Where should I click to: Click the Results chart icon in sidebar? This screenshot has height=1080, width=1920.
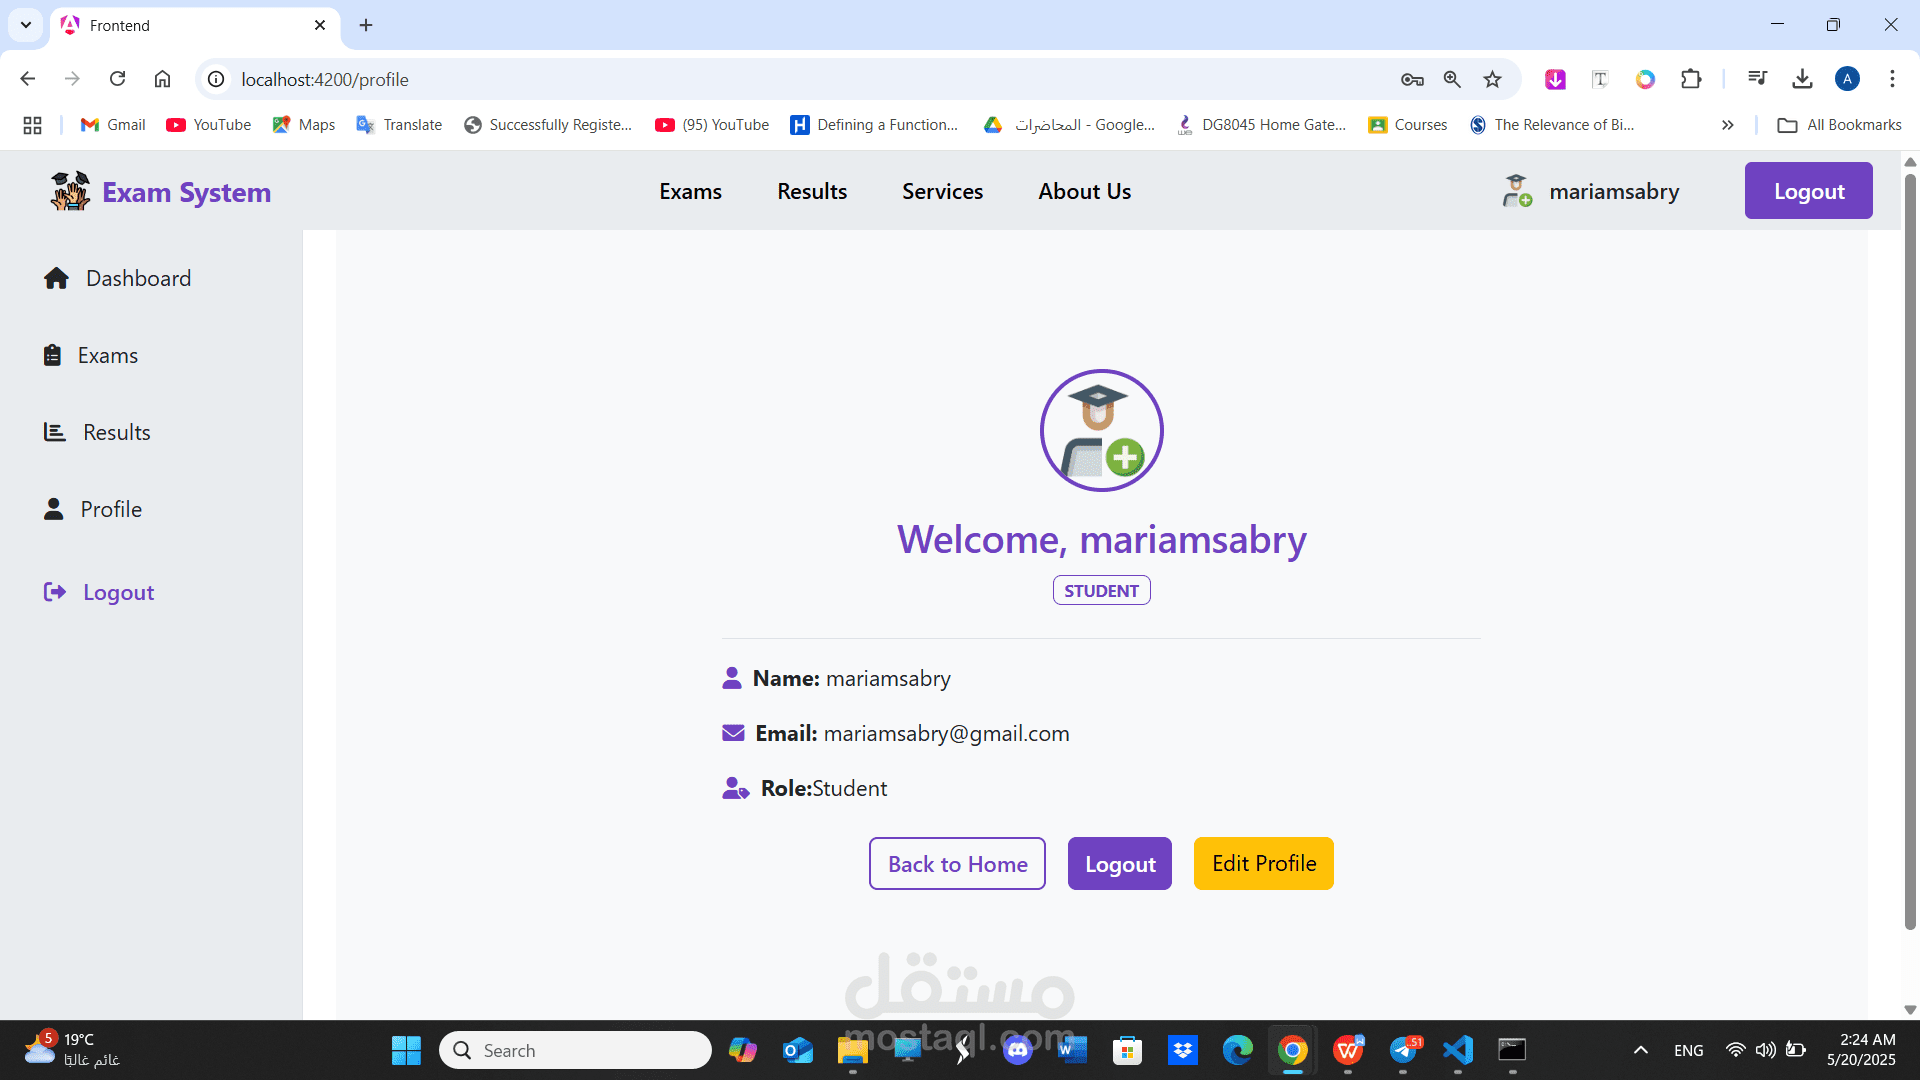pyautogui.click(x=54, y=432)
